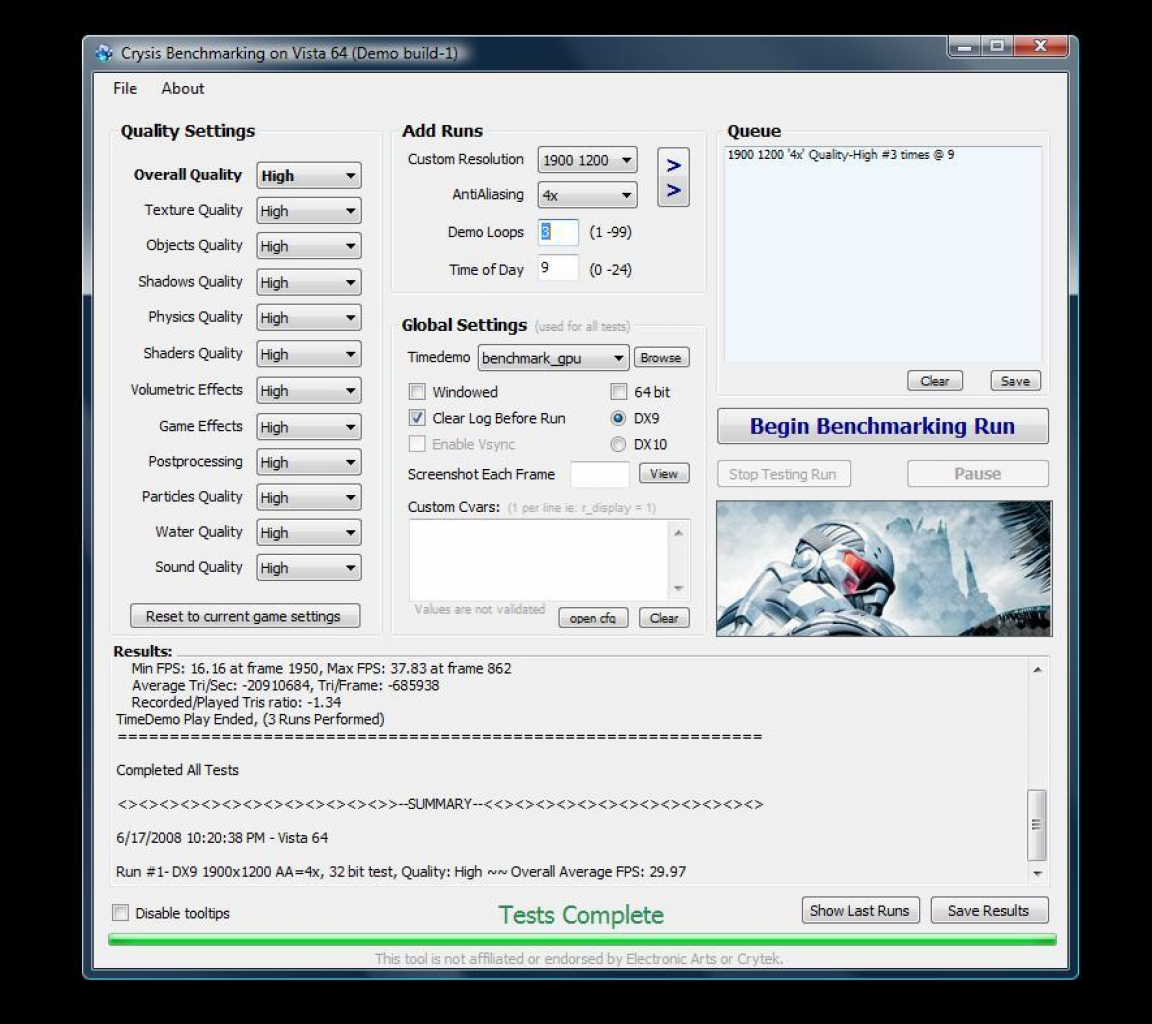Click the Results scrollbar down arrow
Viewport: 1152px width, 1024px height.
coord(1037,873)
